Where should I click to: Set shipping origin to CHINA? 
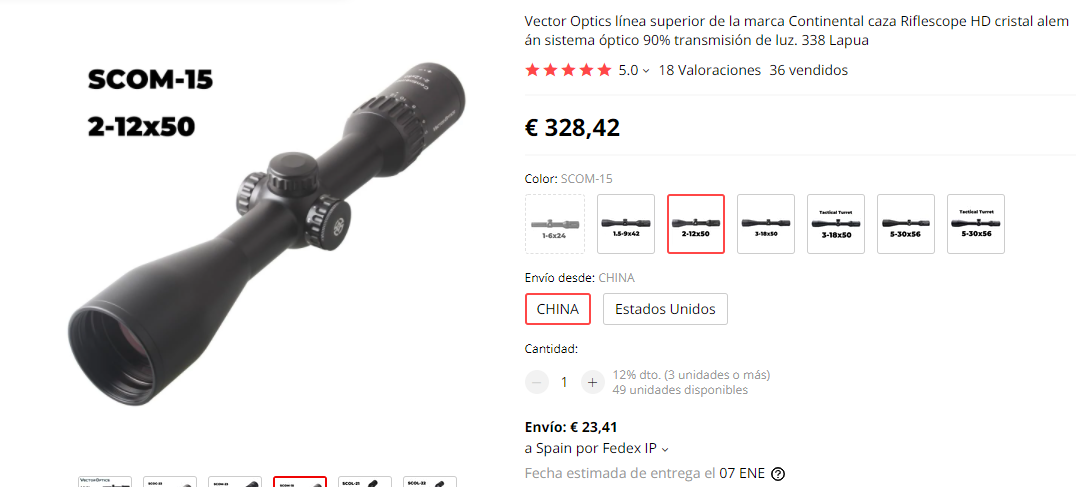tap(557, 309)
